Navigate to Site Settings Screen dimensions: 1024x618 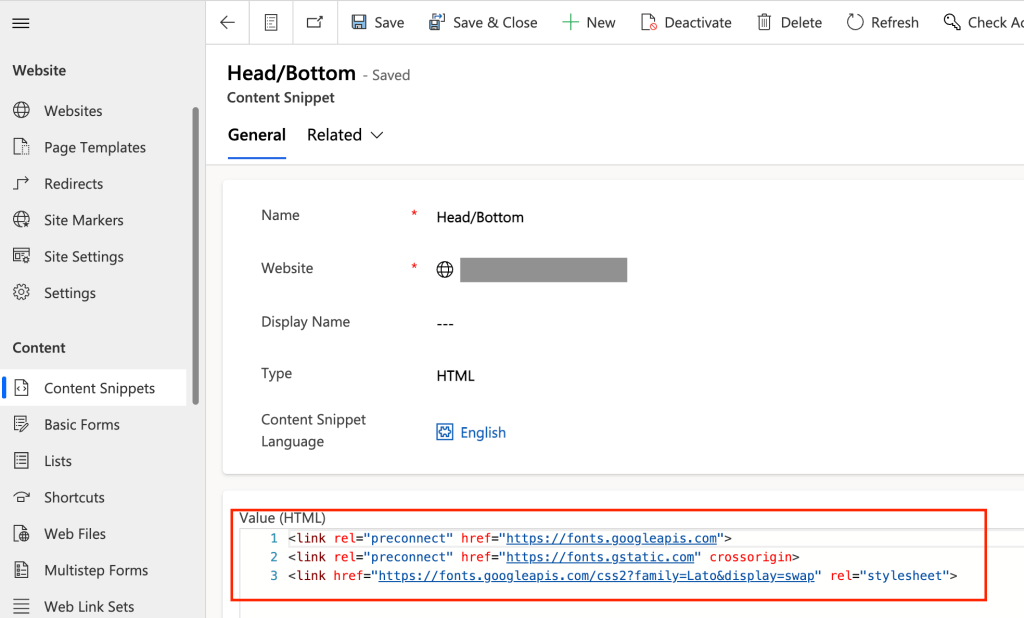[x=83, y=257]
